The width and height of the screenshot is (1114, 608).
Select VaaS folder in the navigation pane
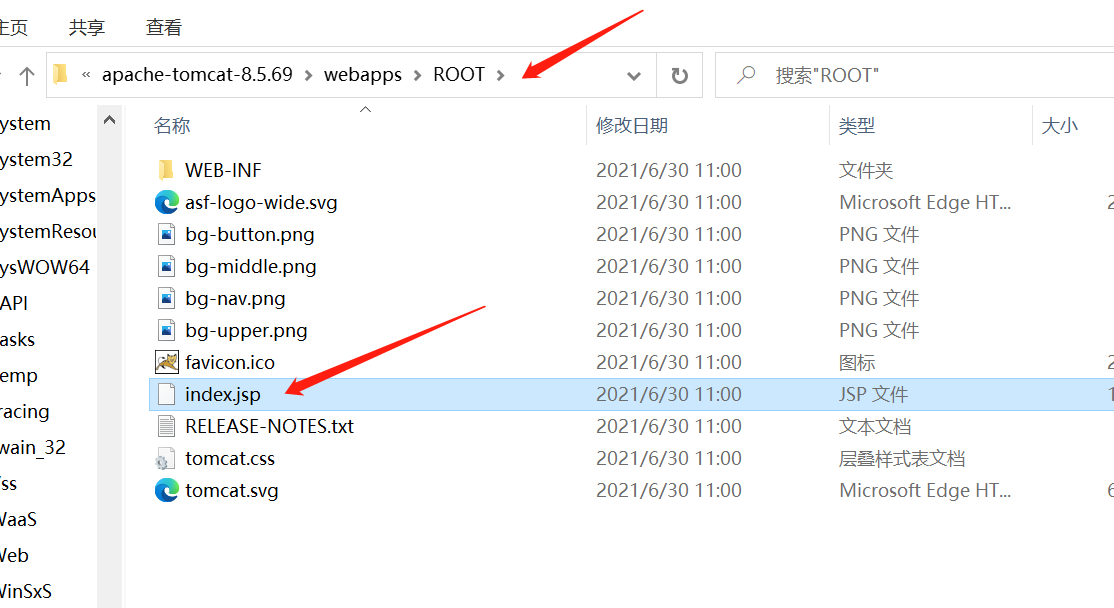click(x=18, y=520)
